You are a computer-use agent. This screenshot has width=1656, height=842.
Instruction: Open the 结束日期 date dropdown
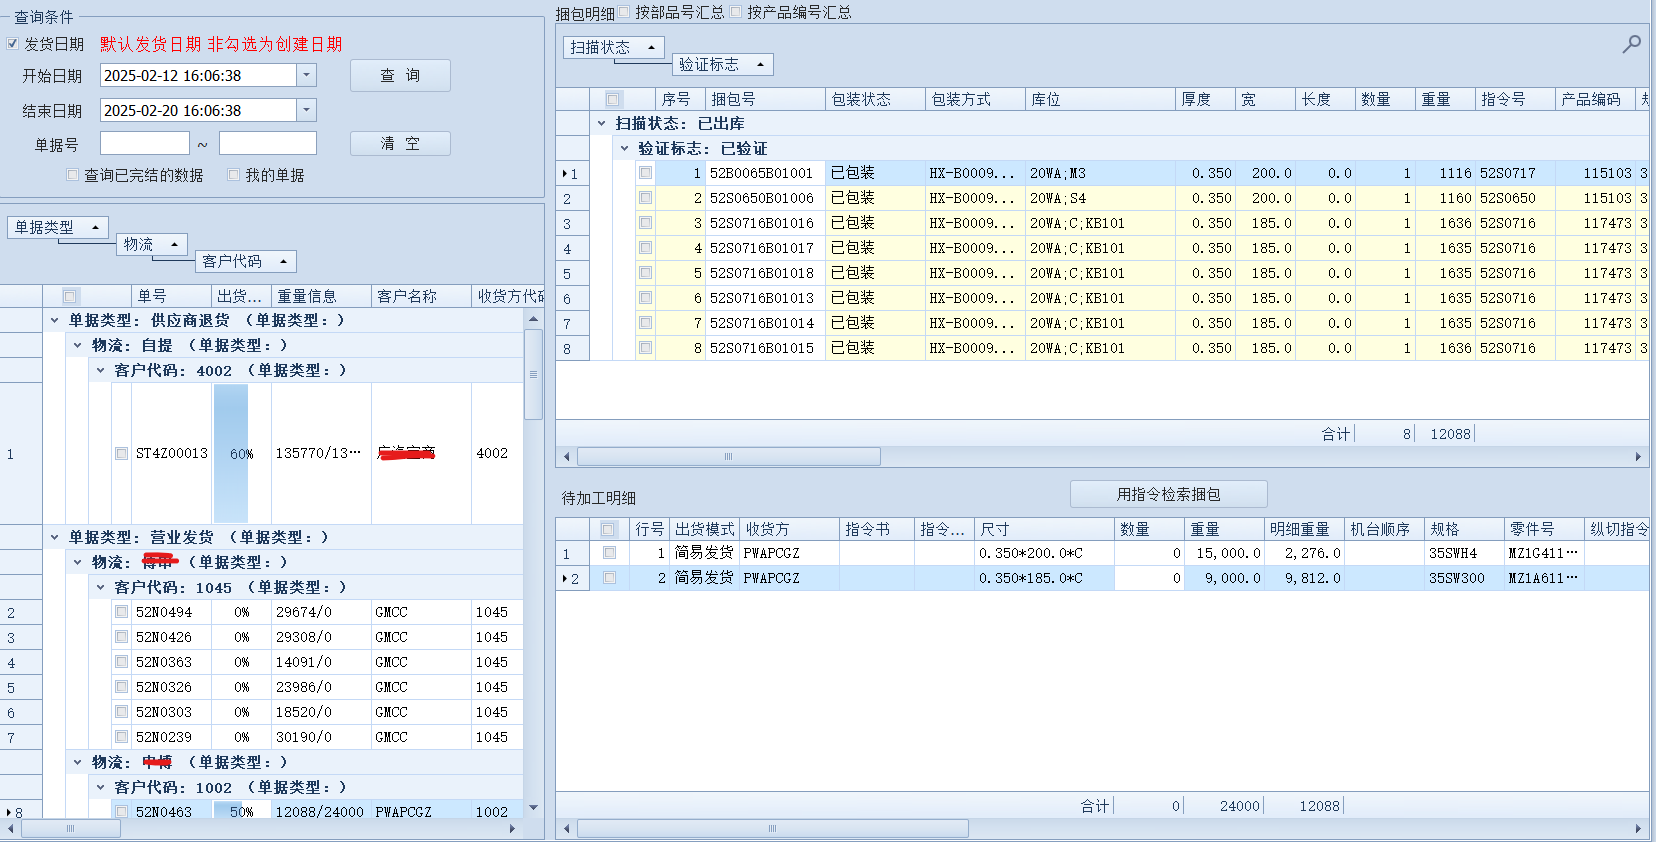pyautogui.click(x=307, y=110)
